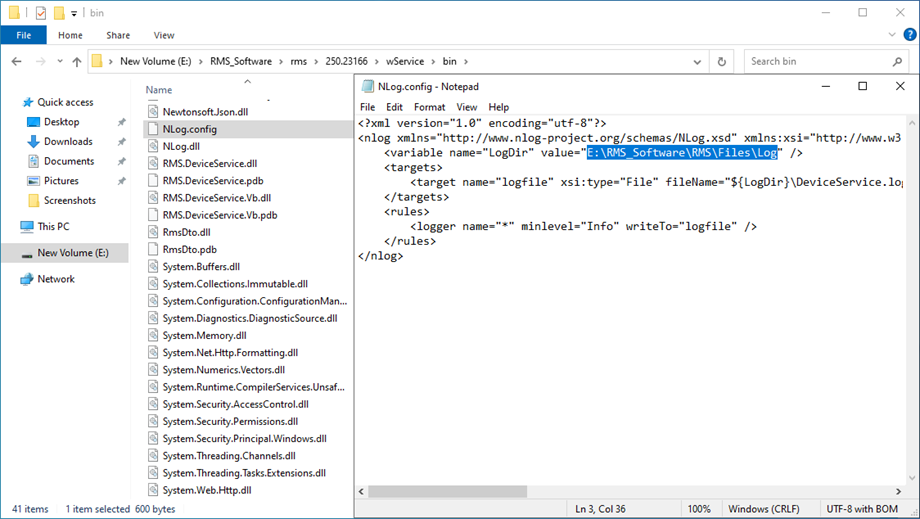Screen dimensions: 920x519
Task: Select System.Threading.Channels.dll file
Action: [x=229, y=456]
